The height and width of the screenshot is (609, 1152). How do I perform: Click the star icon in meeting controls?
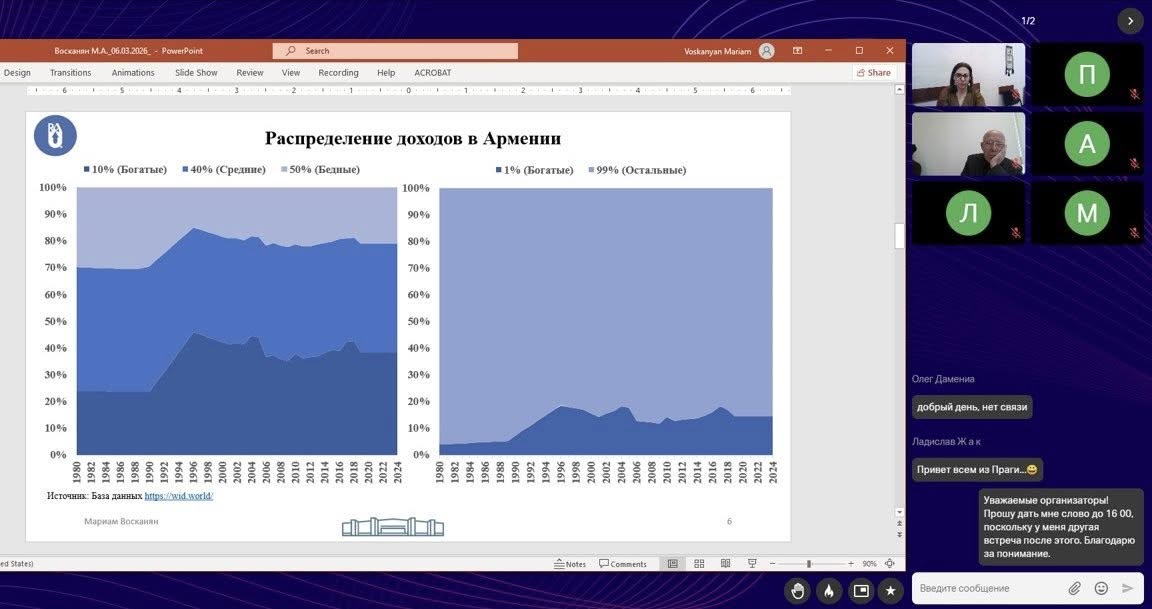(891, 590)
